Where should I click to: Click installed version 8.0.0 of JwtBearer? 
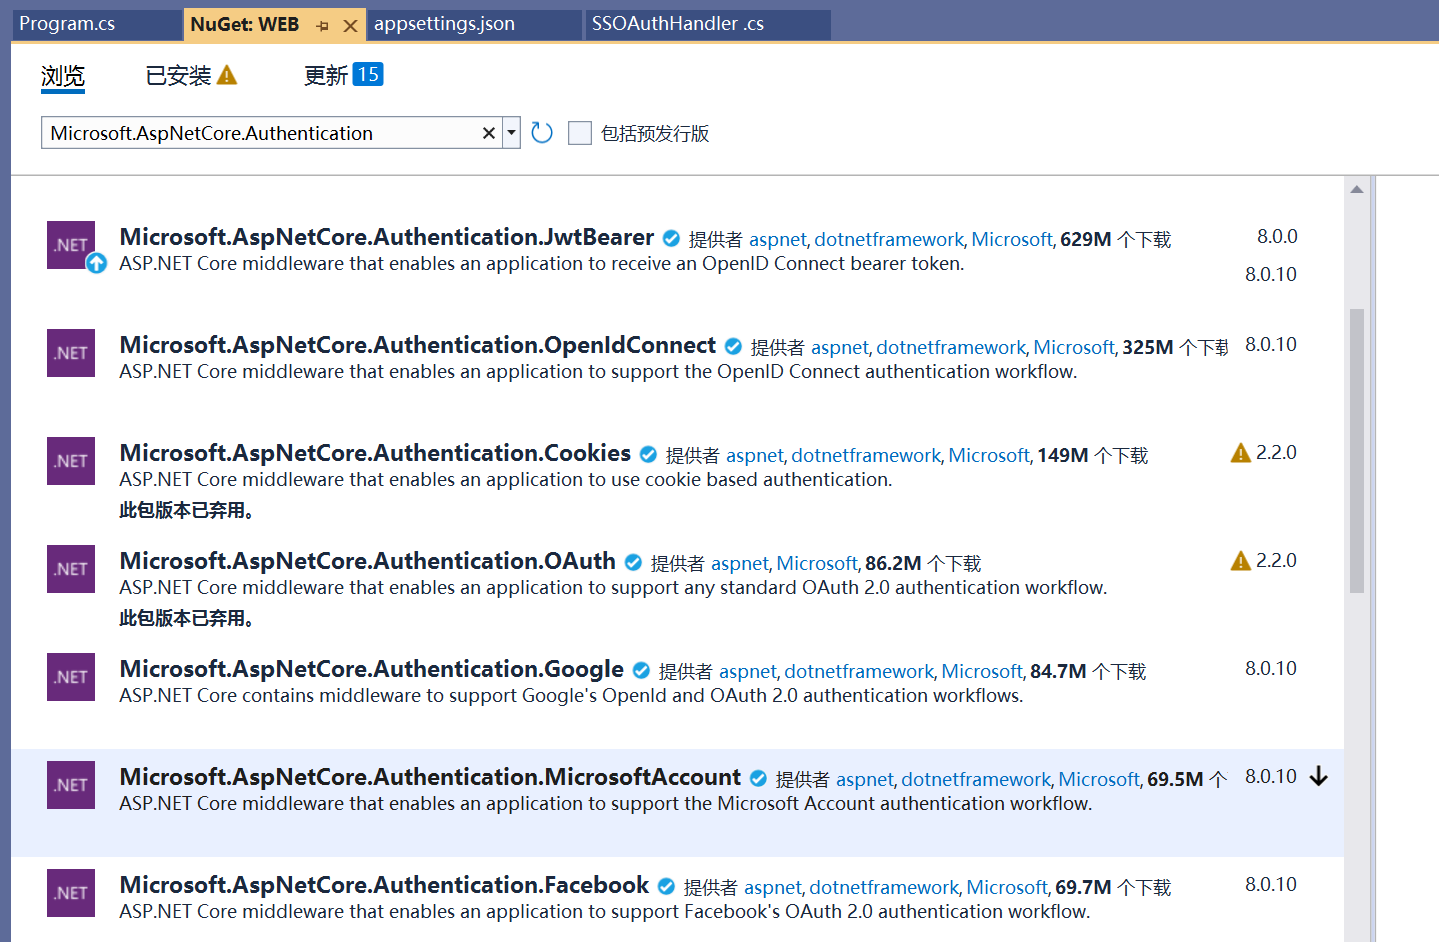click(1277, 237)
